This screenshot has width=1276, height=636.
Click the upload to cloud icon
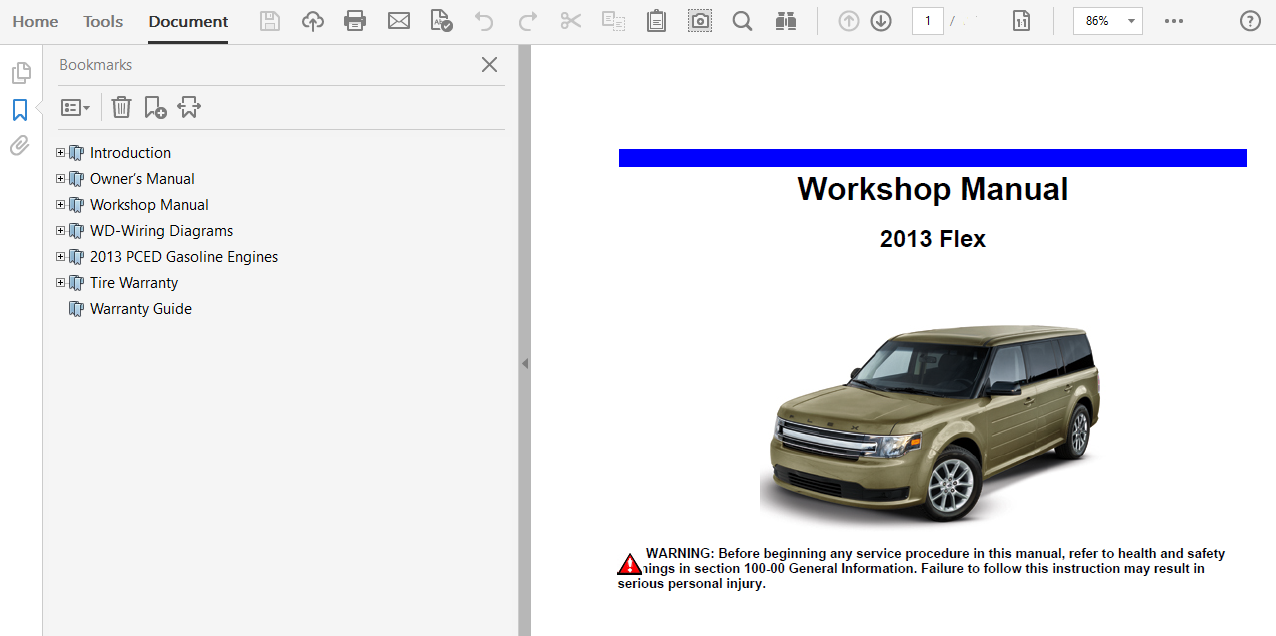tap(313, 21)
